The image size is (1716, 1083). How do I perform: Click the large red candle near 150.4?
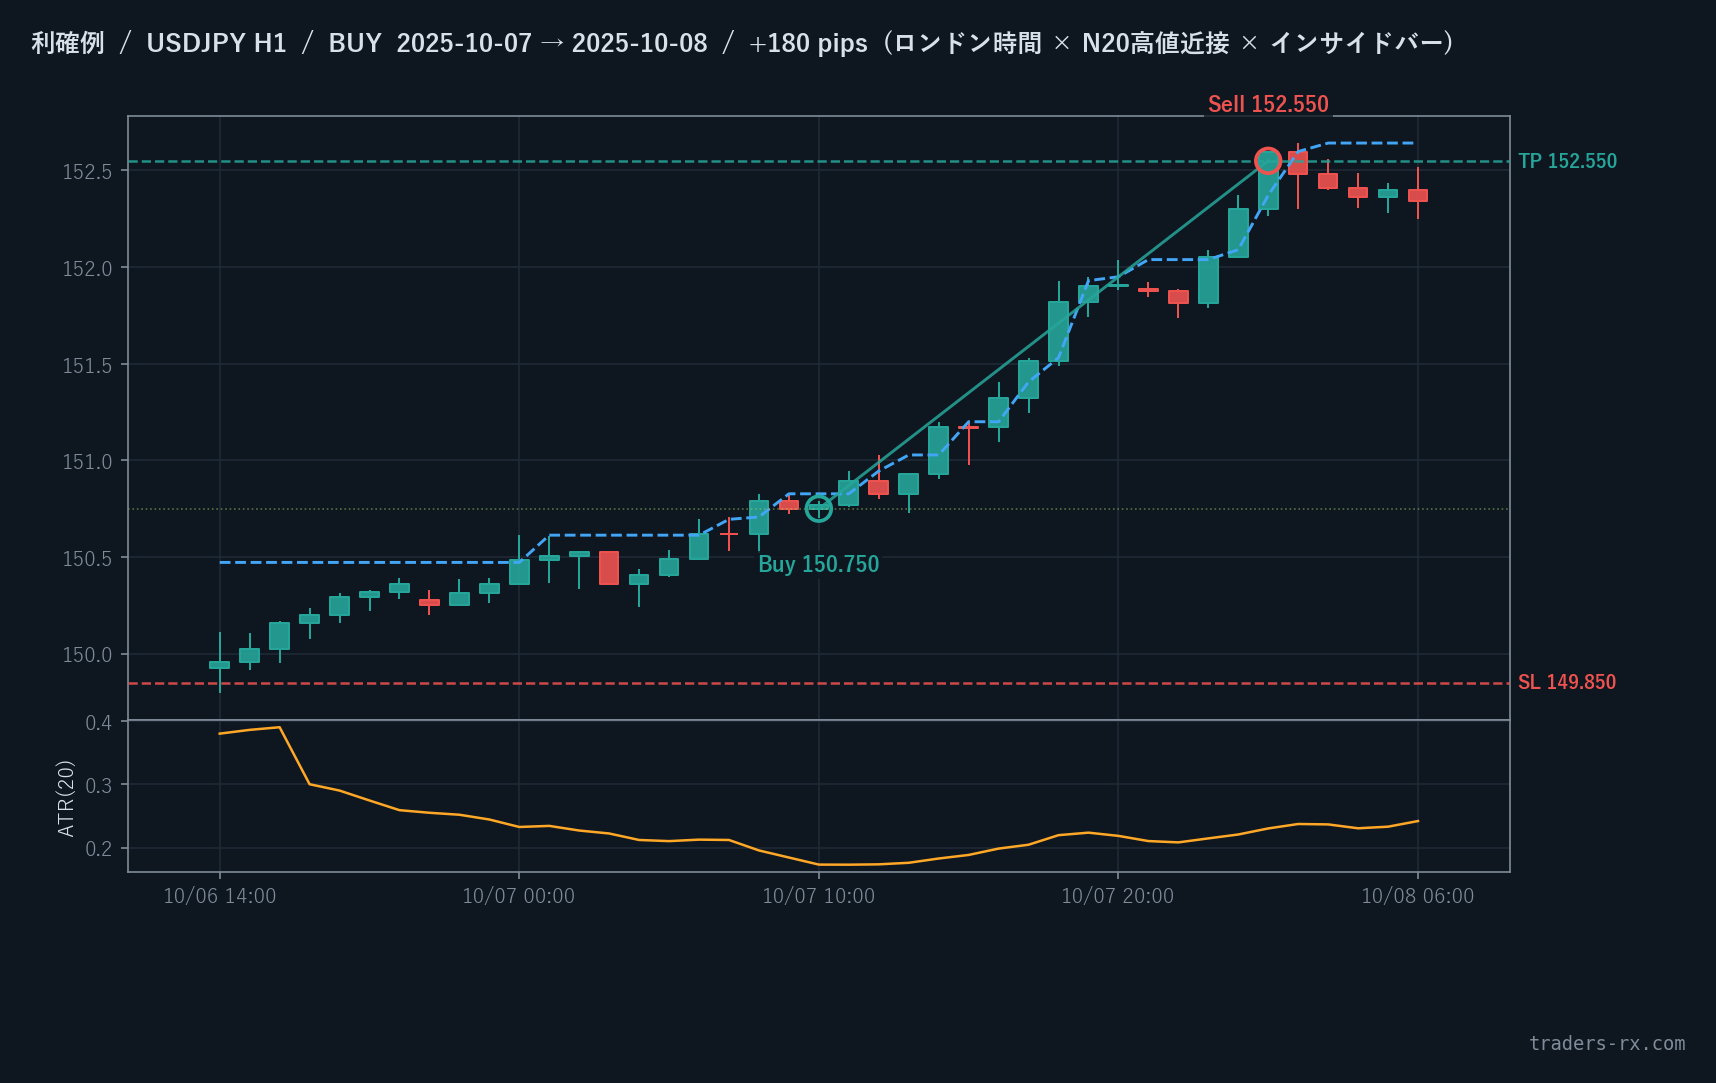(608, 568)
